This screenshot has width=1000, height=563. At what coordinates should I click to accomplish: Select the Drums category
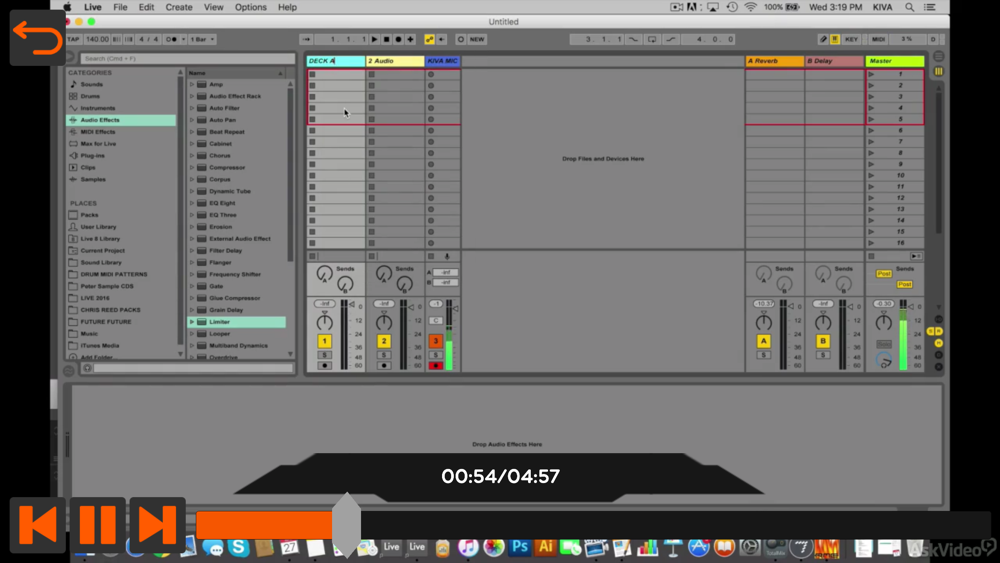click(90, 96)
